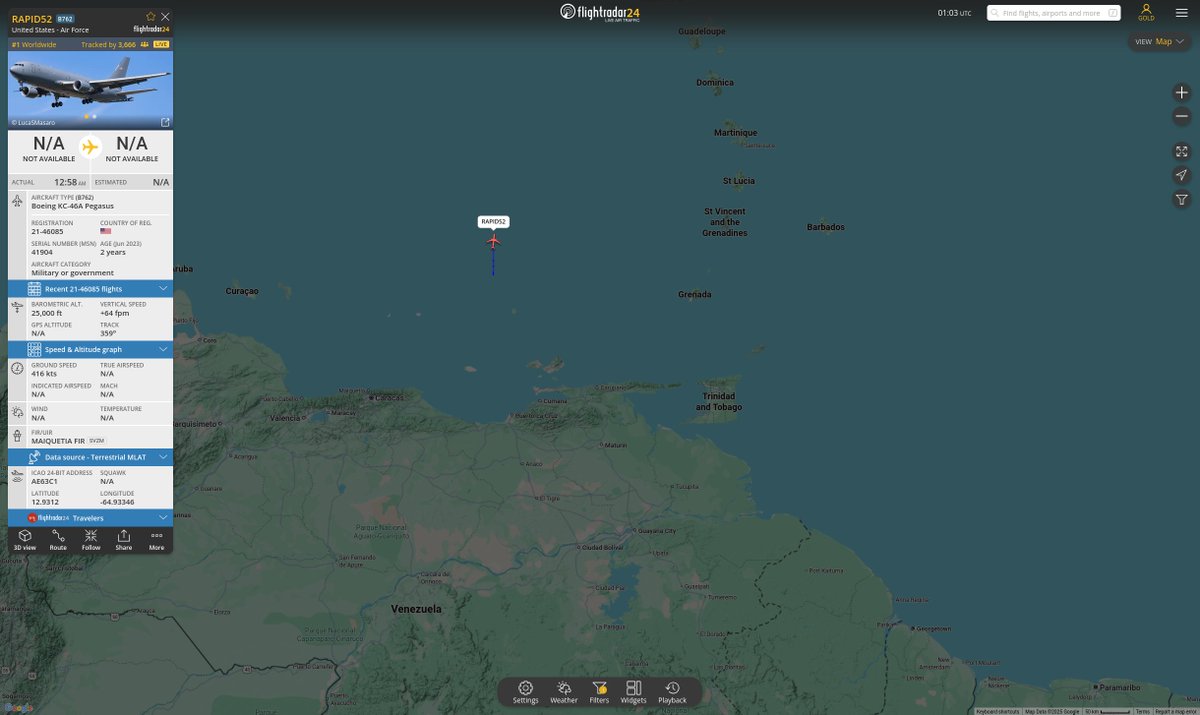
Task: Click the control tower icon beside FIR/UIR
Action: (x=17, y=435)
